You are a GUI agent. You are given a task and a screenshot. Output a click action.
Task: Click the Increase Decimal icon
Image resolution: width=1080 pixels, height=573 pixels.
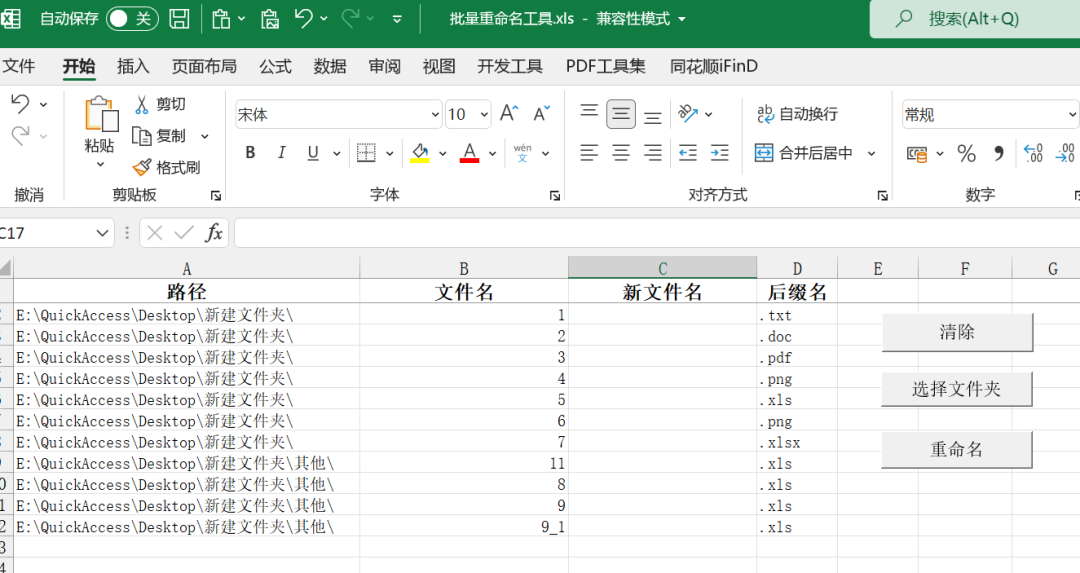point(1033,153)
